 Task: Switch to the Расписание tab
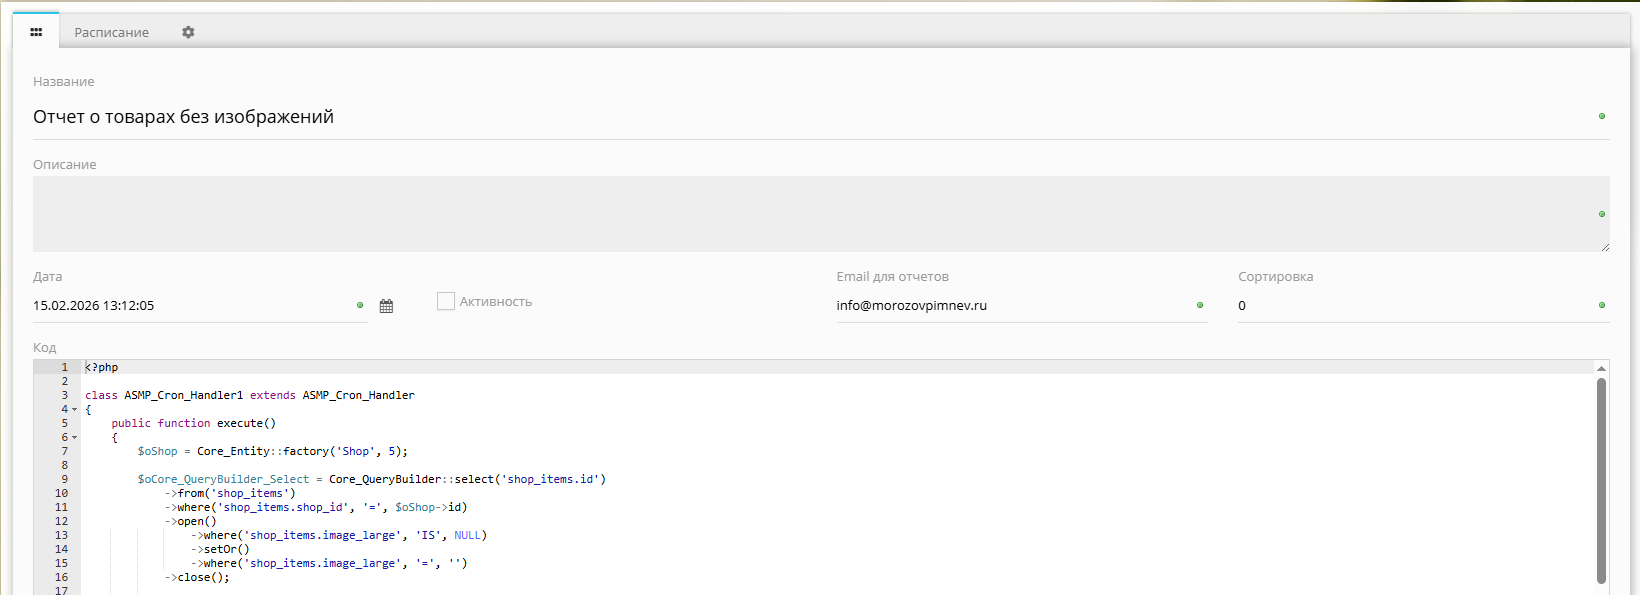111,32
